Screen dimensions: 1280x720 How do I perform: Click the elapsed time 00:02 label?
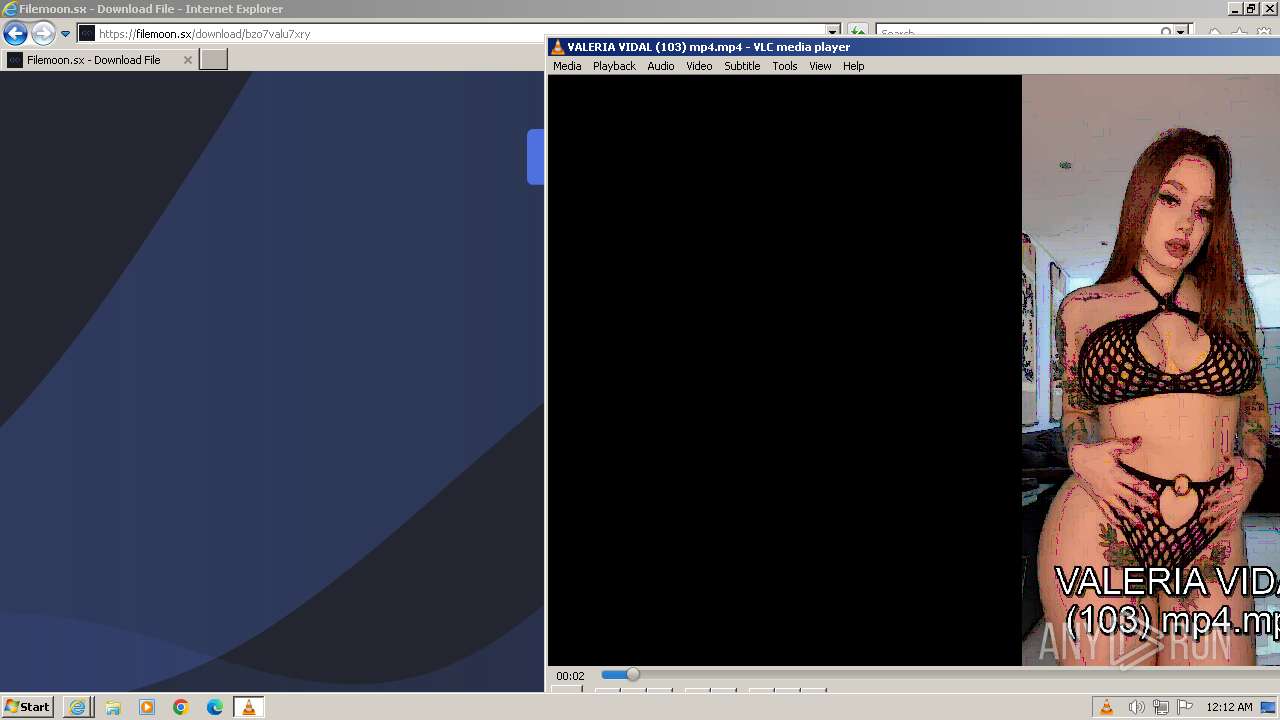570,676
